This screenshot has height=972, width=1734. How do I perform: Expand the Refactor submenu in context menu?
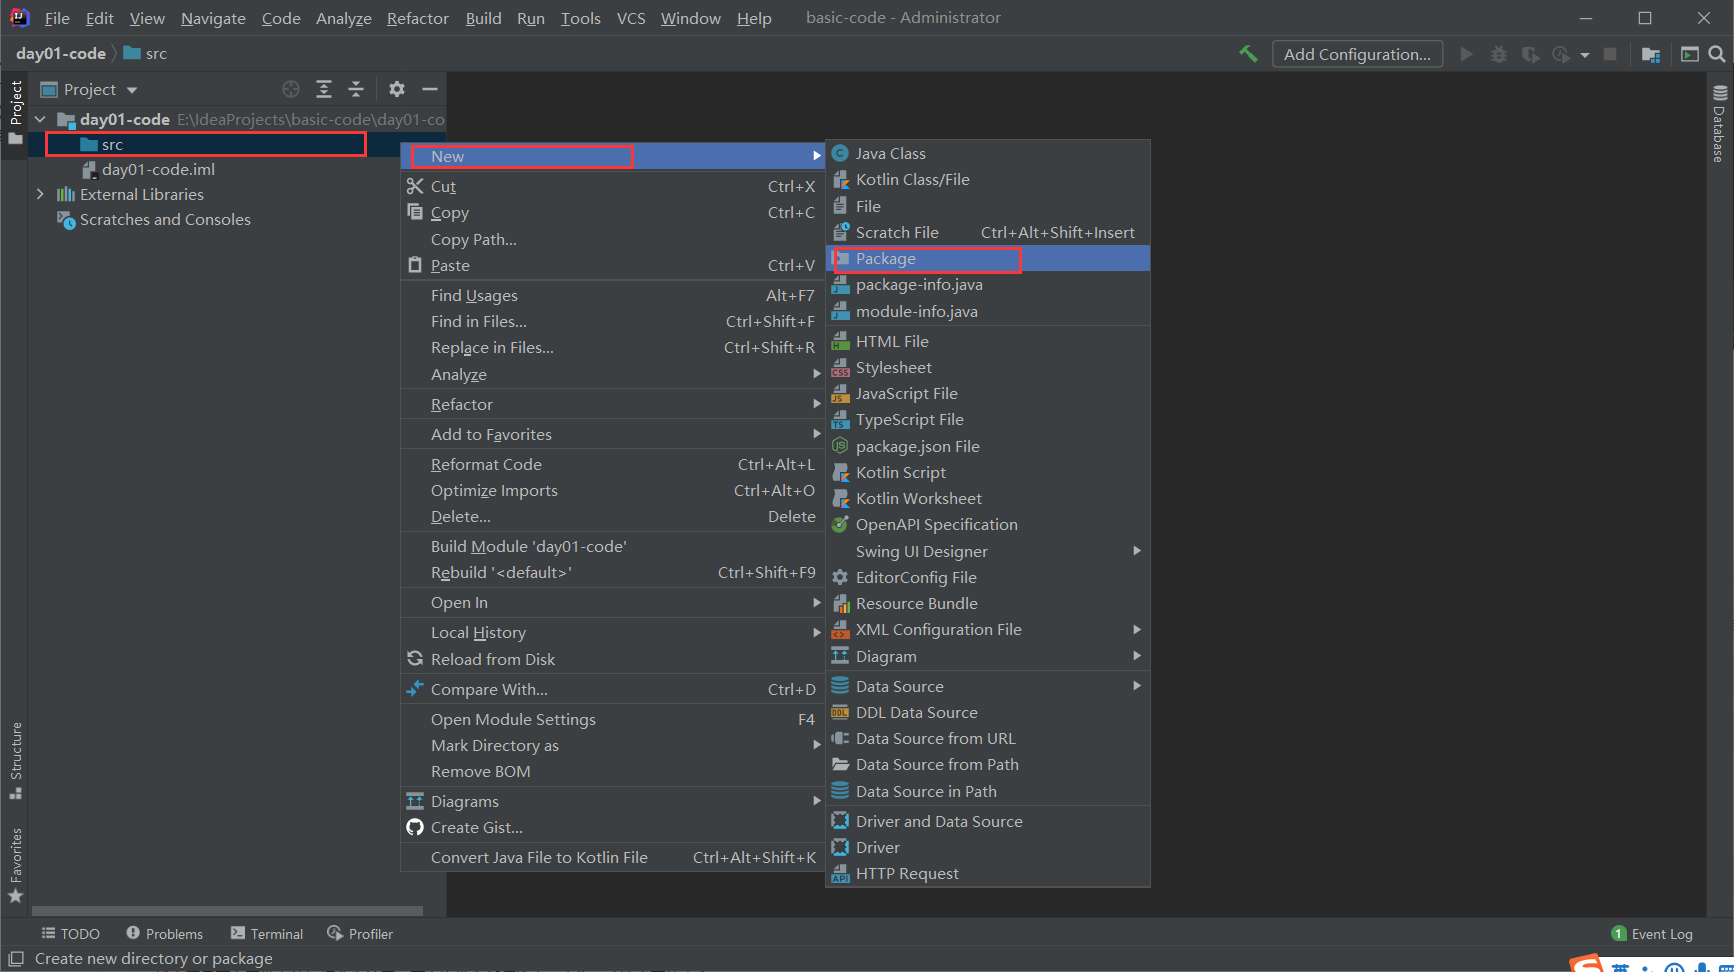point(612,404)
